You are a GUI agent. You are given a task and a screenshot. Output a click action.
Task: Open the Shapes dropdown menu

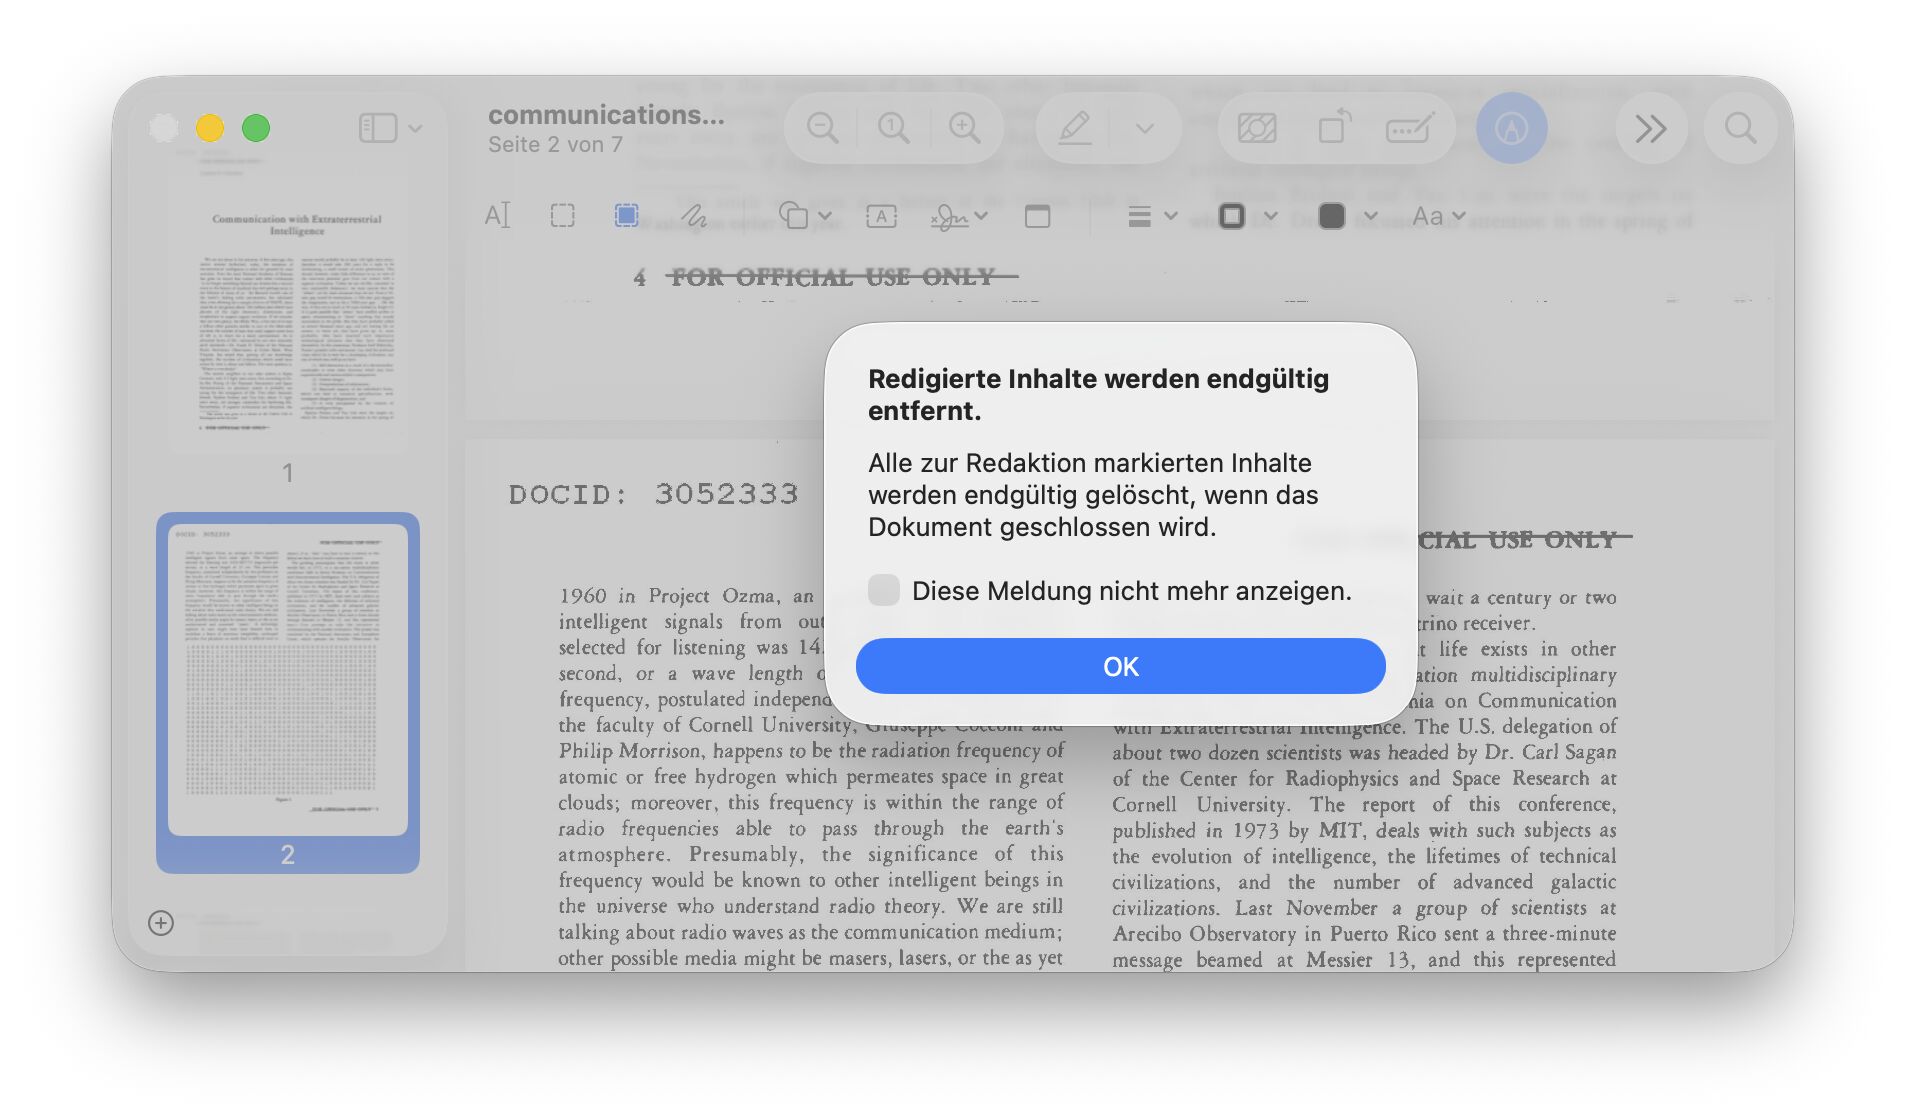(804, 216)
